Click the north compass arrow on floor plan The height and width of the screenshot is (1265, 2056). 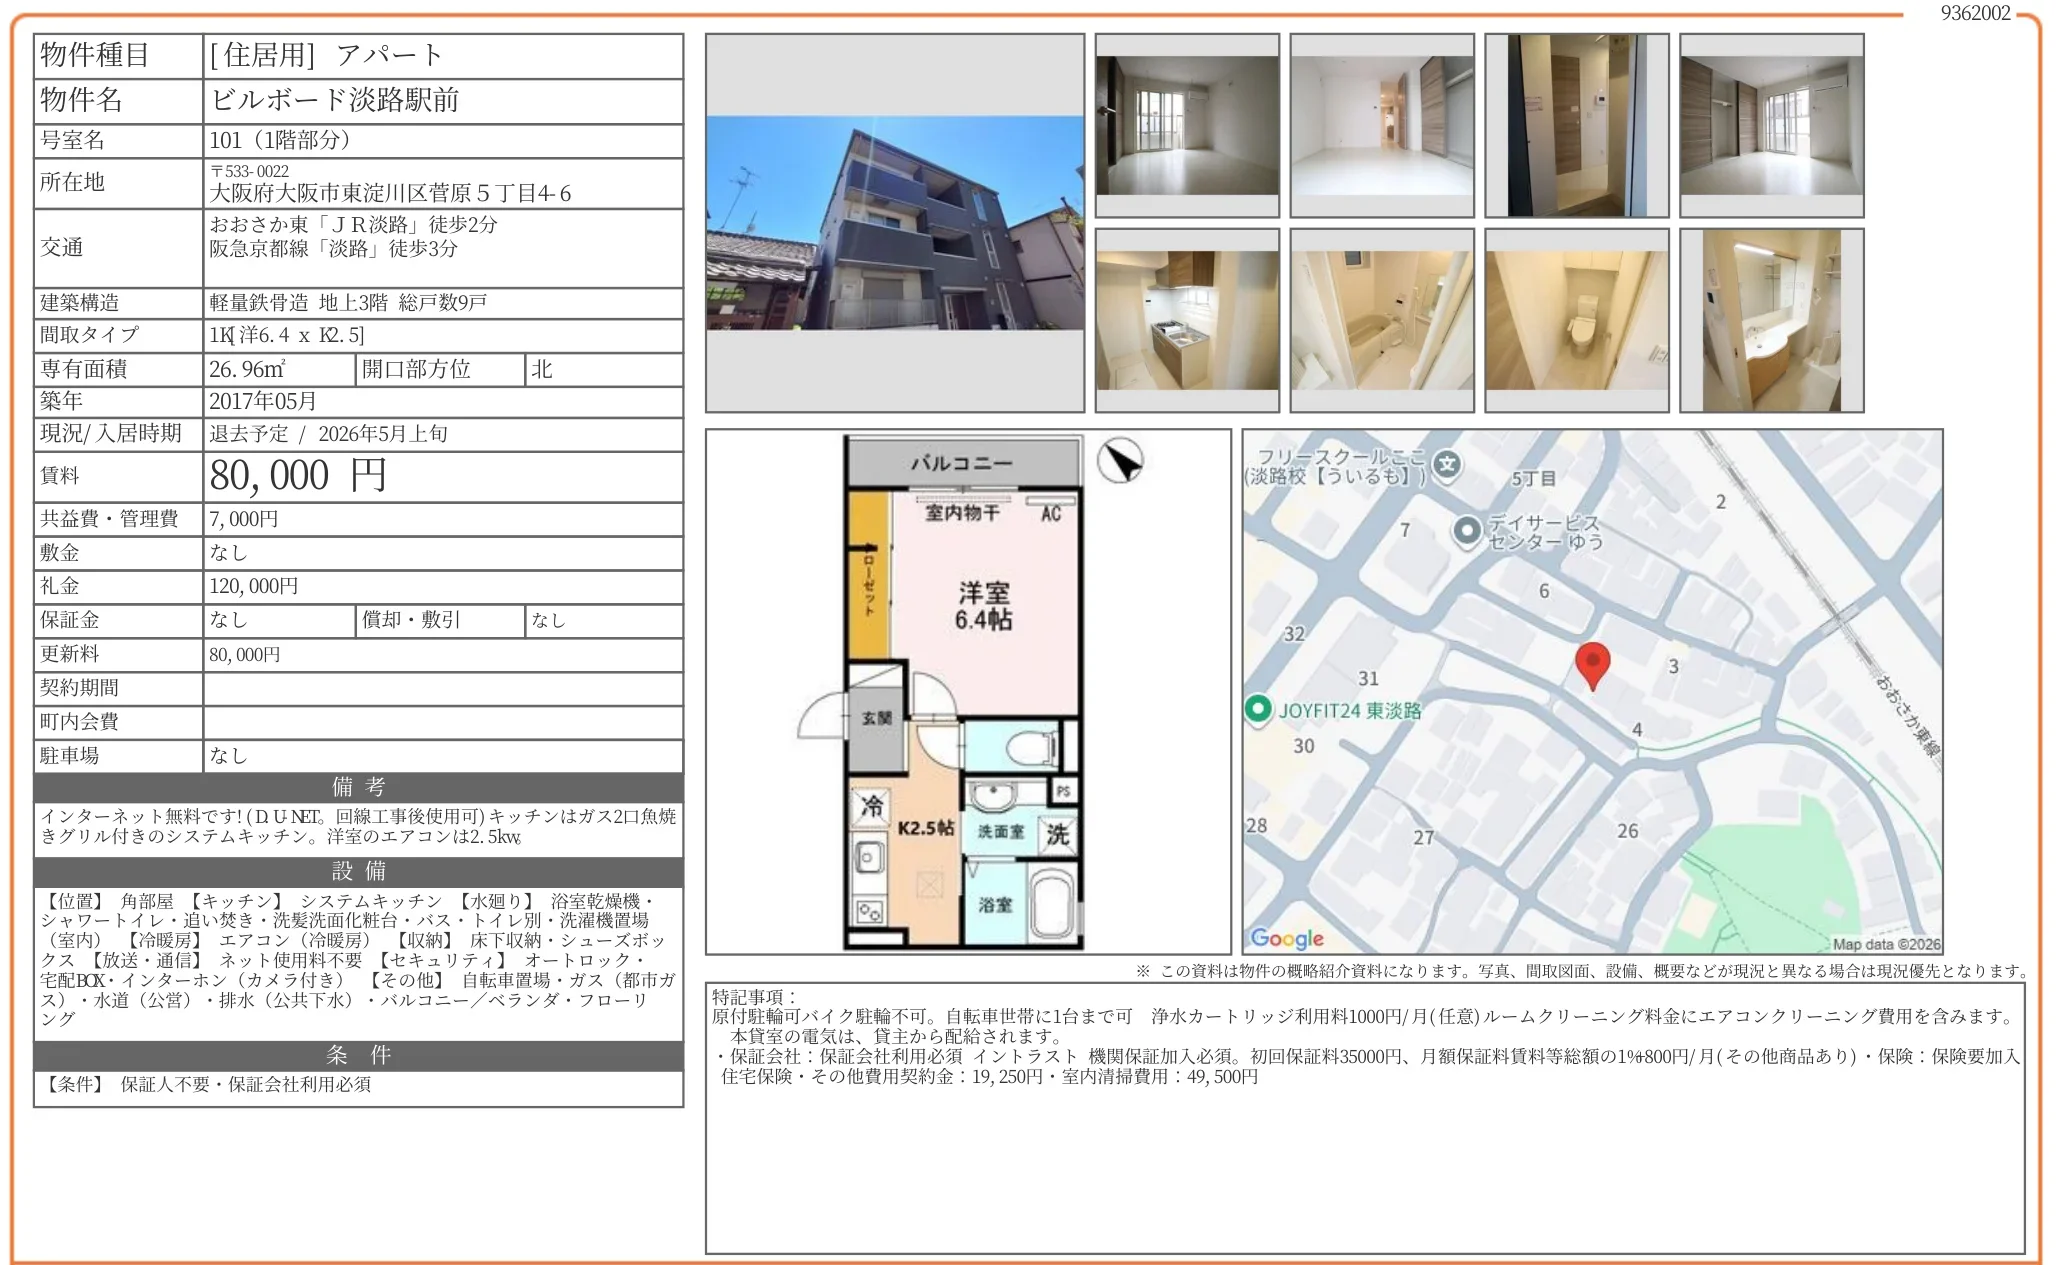[x=1120, y=462]
